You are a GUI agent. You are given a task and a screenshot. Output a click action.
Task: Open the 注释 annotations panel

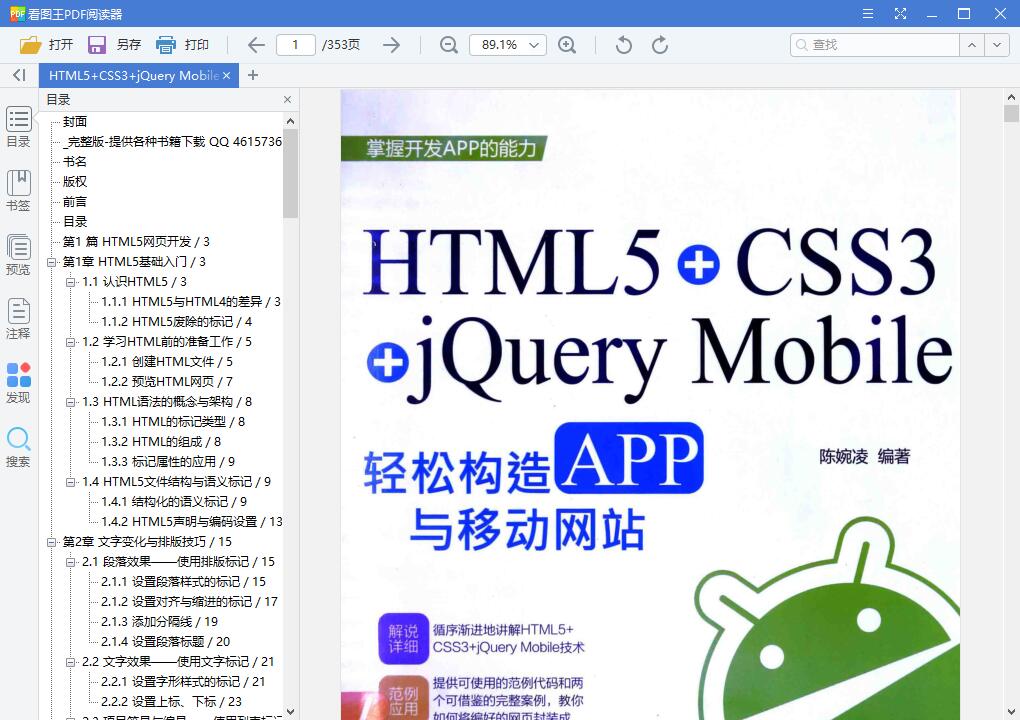(19, 319)
